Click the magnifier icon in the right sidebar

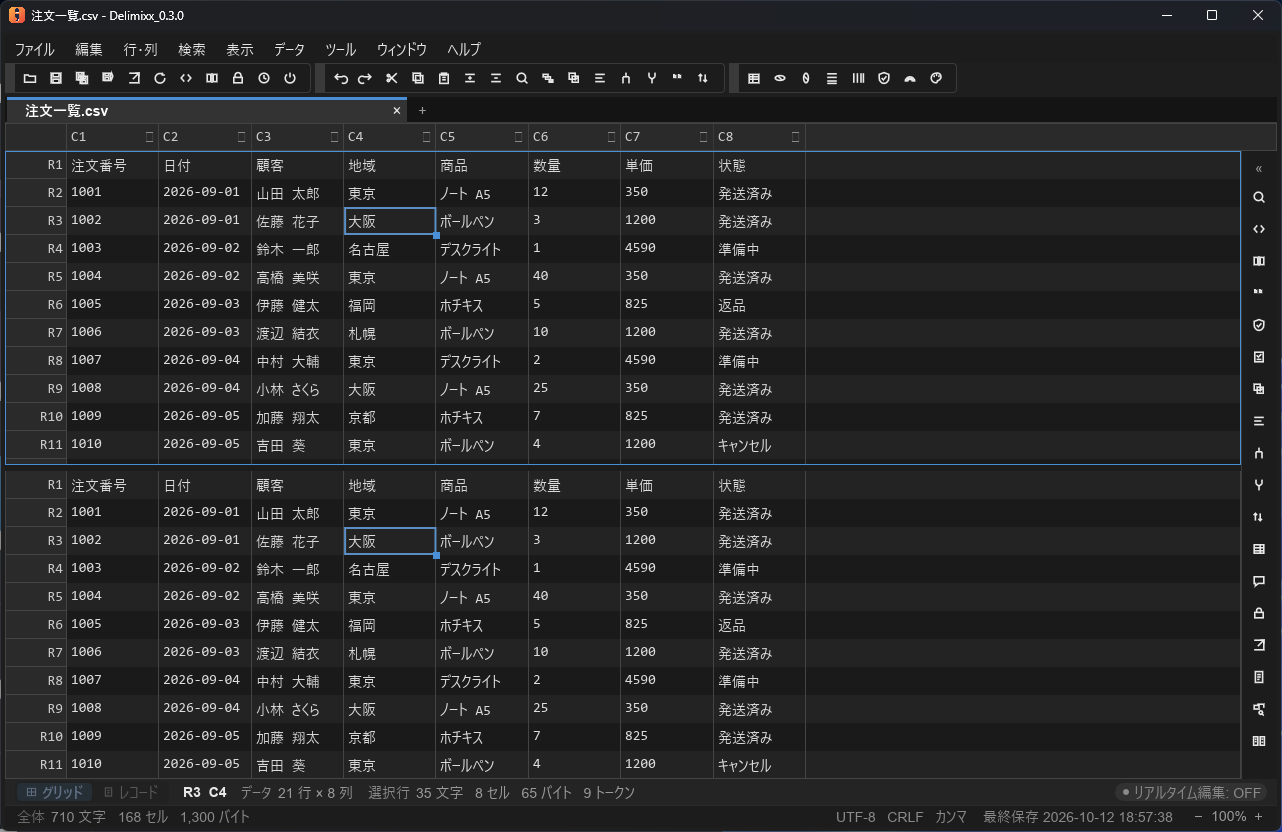(x=1259, y=198)
